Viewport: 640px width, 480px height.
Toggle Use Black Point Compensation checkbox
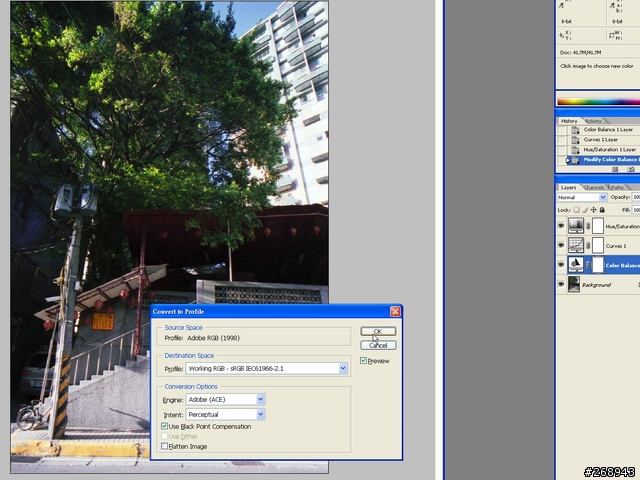click(164, 427)
